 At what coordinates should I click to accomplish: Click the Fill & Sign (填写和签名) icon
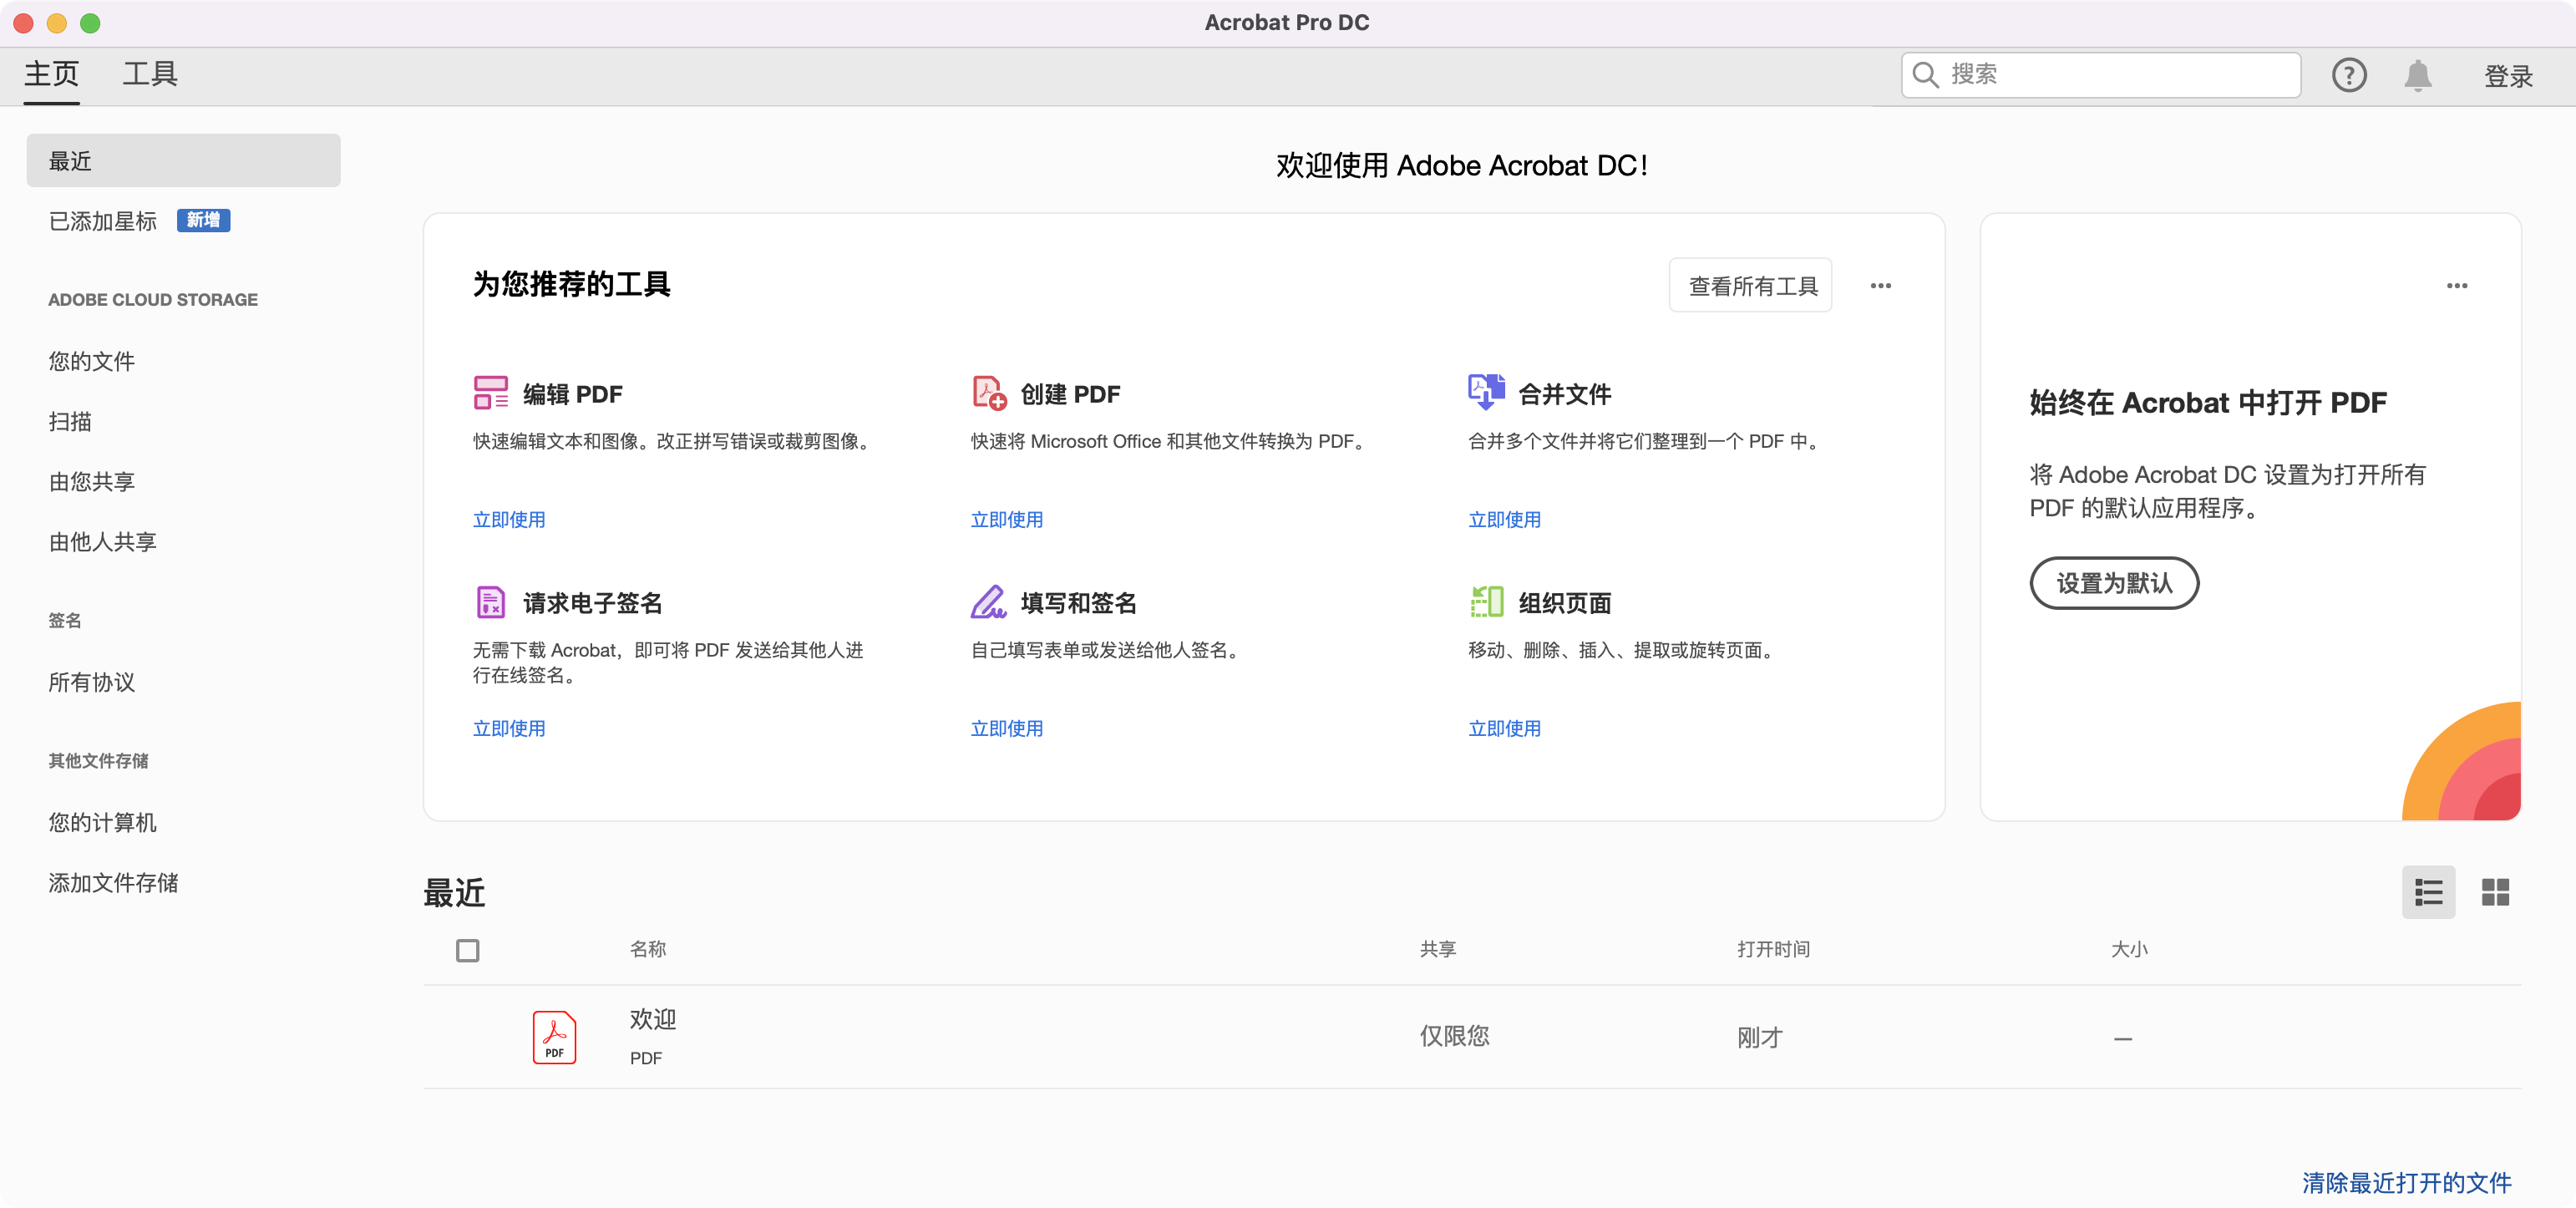click(x=988, y=602)
